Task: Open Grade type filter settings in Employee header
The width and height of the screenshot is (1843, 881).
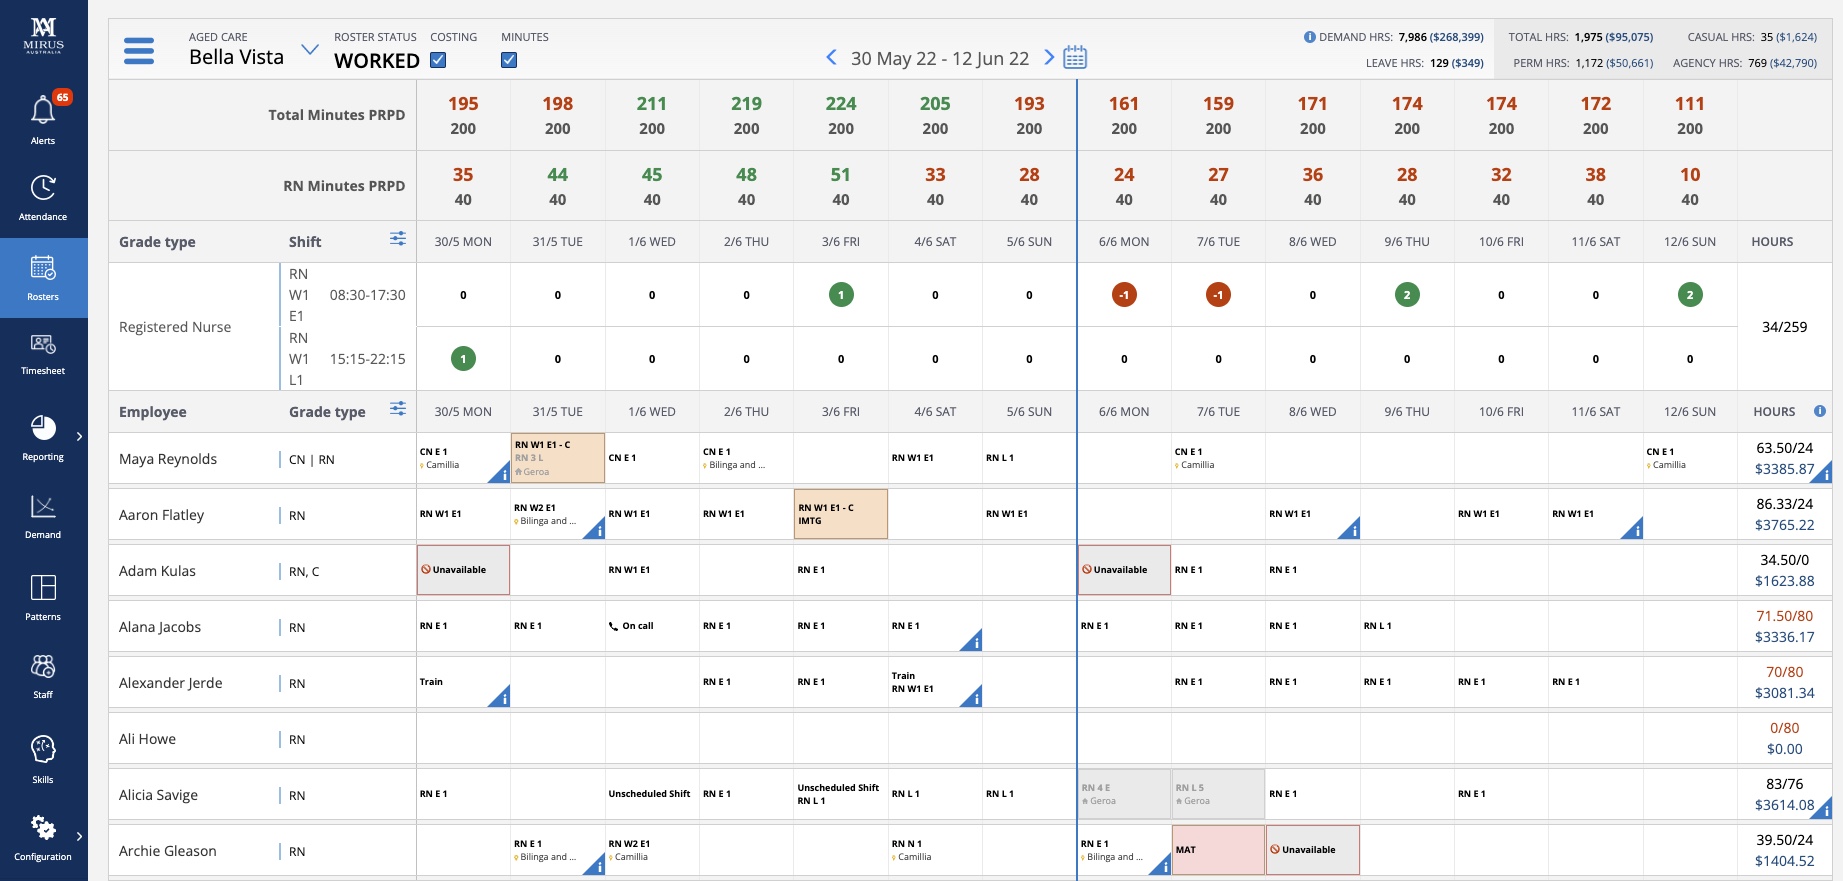Action: point(398,408)
